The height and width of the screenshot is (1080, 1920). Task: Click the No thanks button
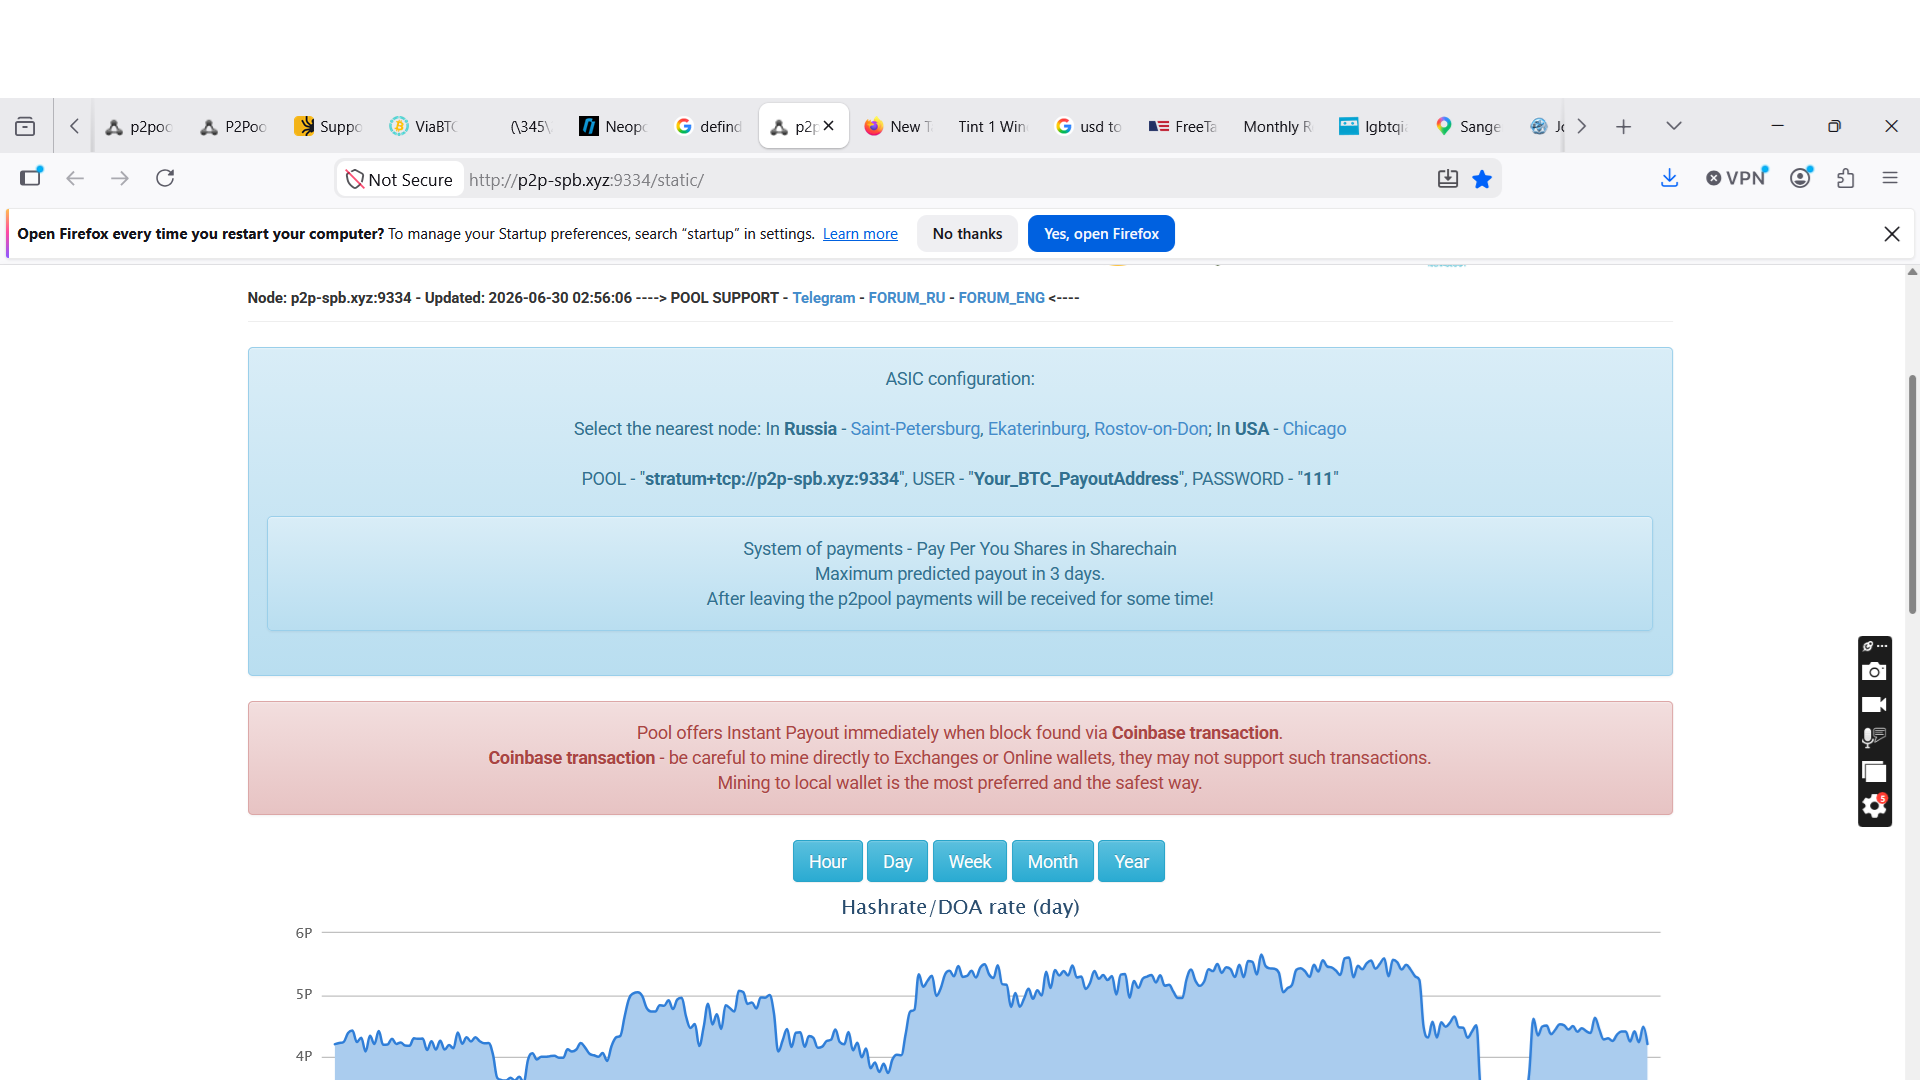point(967,234)
